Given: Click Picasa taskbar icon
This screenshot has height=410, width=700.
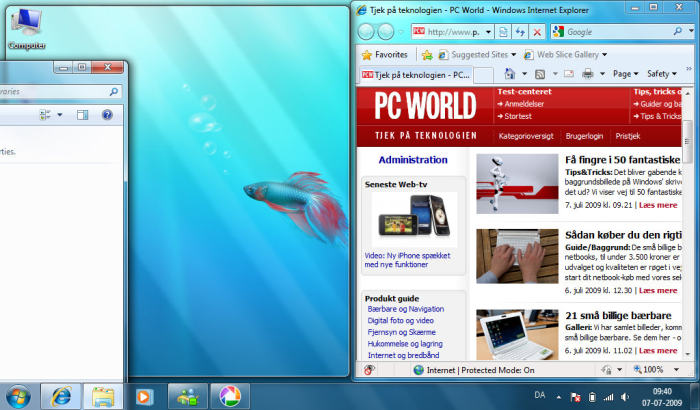Looking at the screenshot, I should click(x=230, y=396).
